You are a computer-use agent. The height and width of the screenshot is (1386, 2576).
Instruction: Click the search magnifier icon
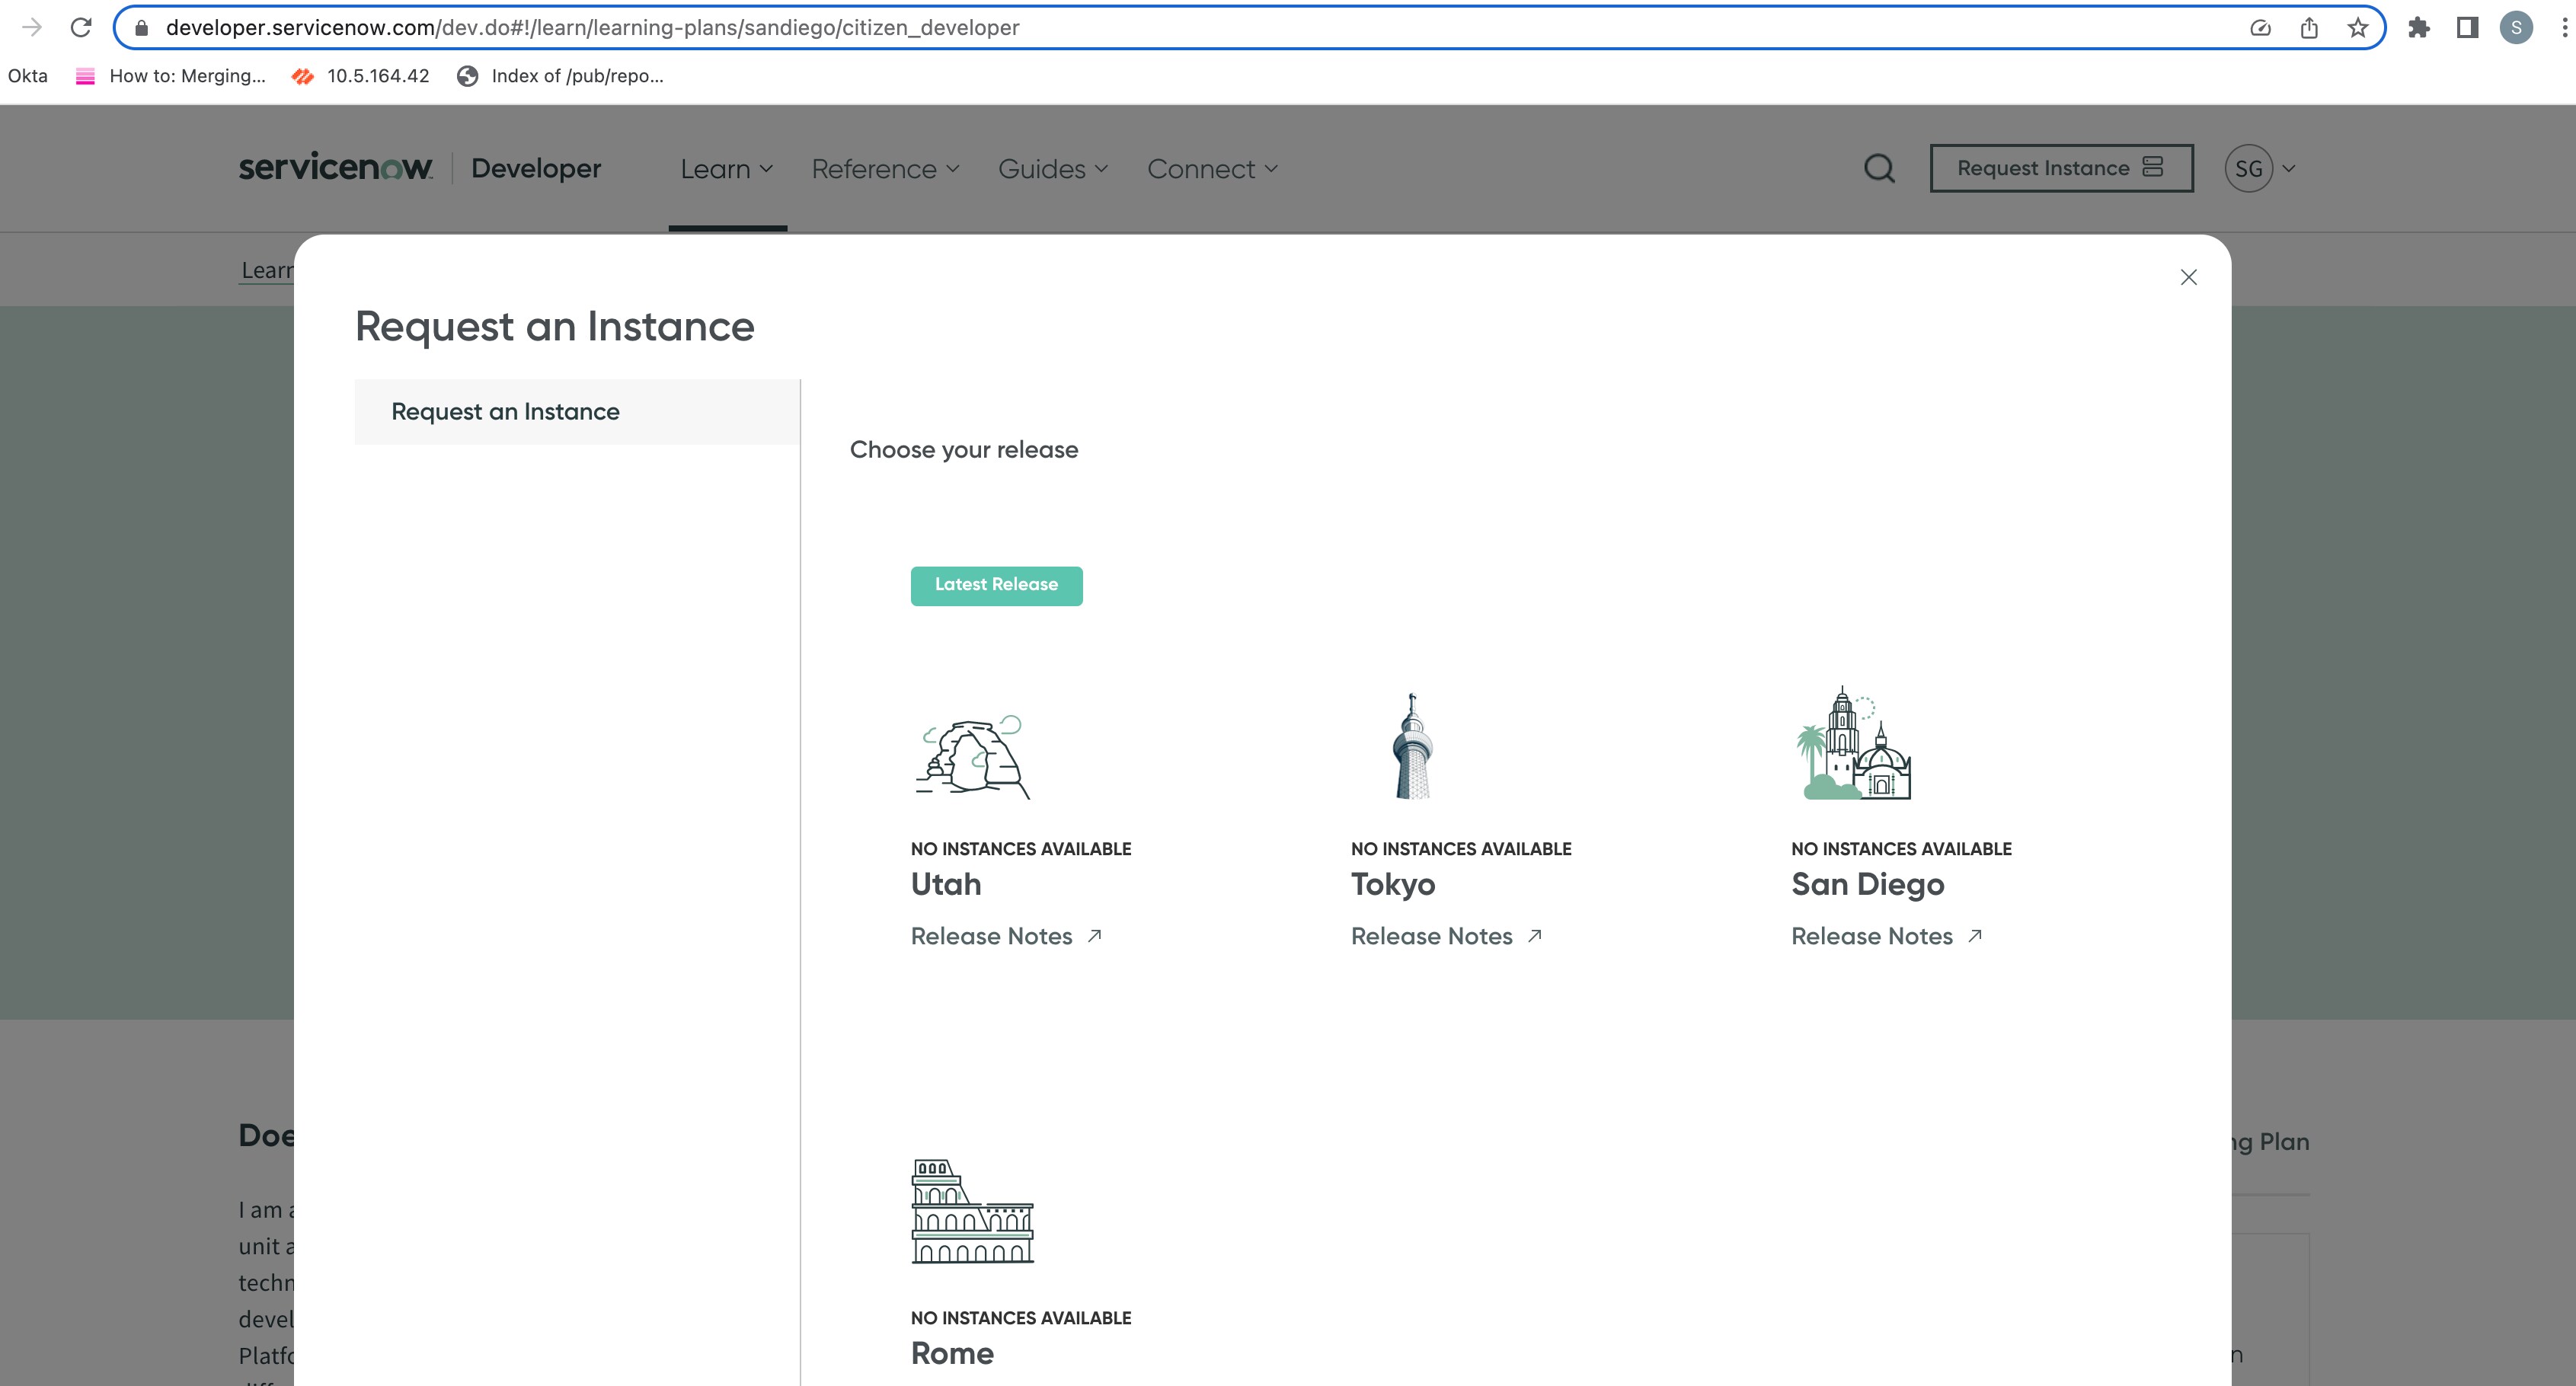point(1879,168)
